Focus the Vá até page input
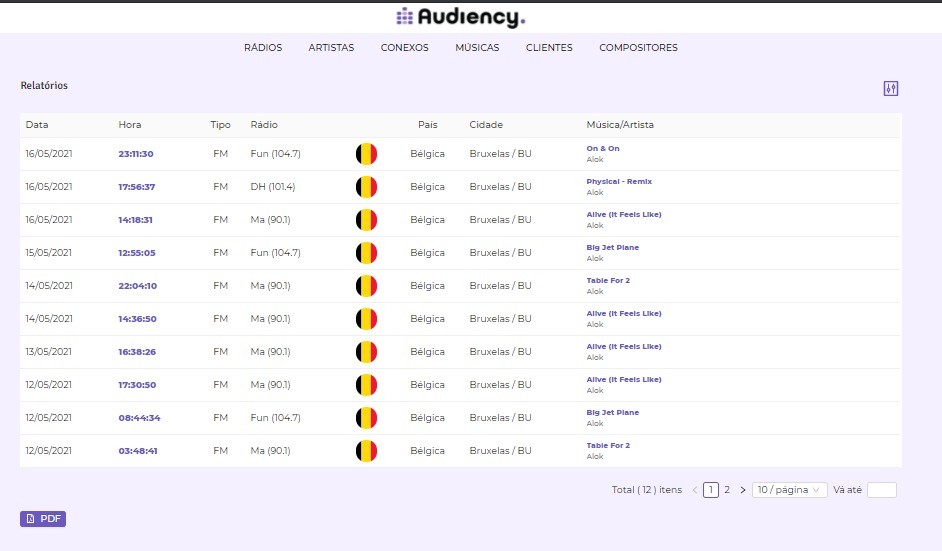Image resolution: width=942 pixels, height=551 pixels. (x=881, y=490)
